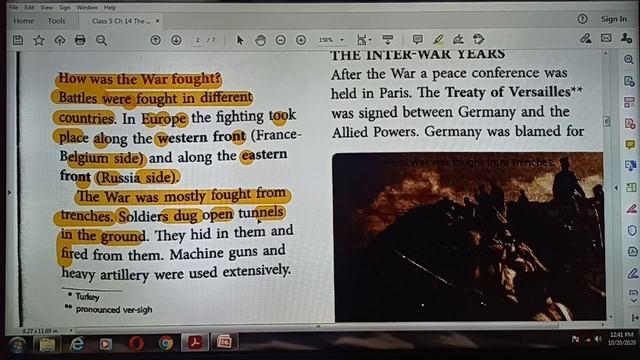This screenshot has width=640, height=360.
Task: Click the trenches photograph in the document
Action: click(469, 237)
